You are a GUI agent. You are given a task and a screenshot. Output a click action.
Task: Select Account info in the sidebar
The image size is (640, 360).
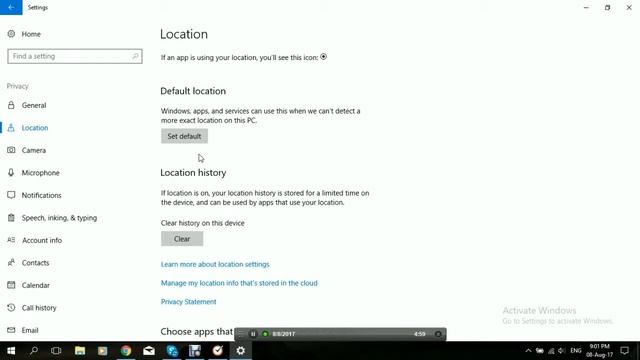click(42, 240)
